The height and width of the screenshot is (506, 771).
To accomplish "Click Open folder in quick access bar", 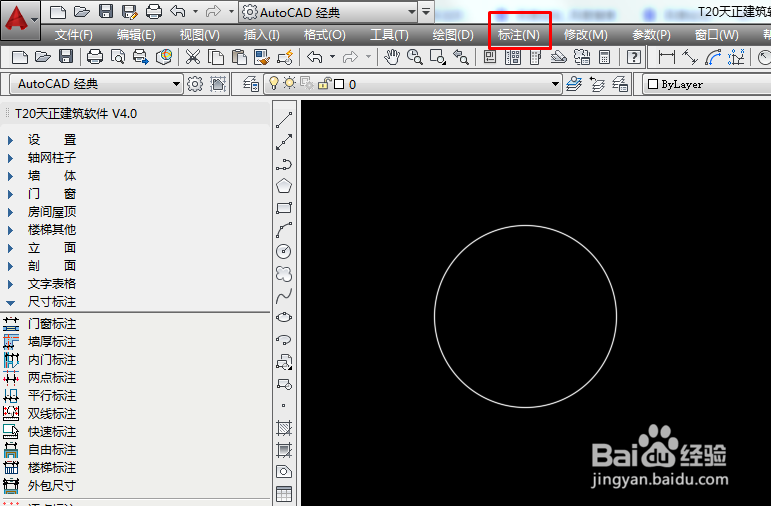I will pyautogui.click(x=82, y=12).
